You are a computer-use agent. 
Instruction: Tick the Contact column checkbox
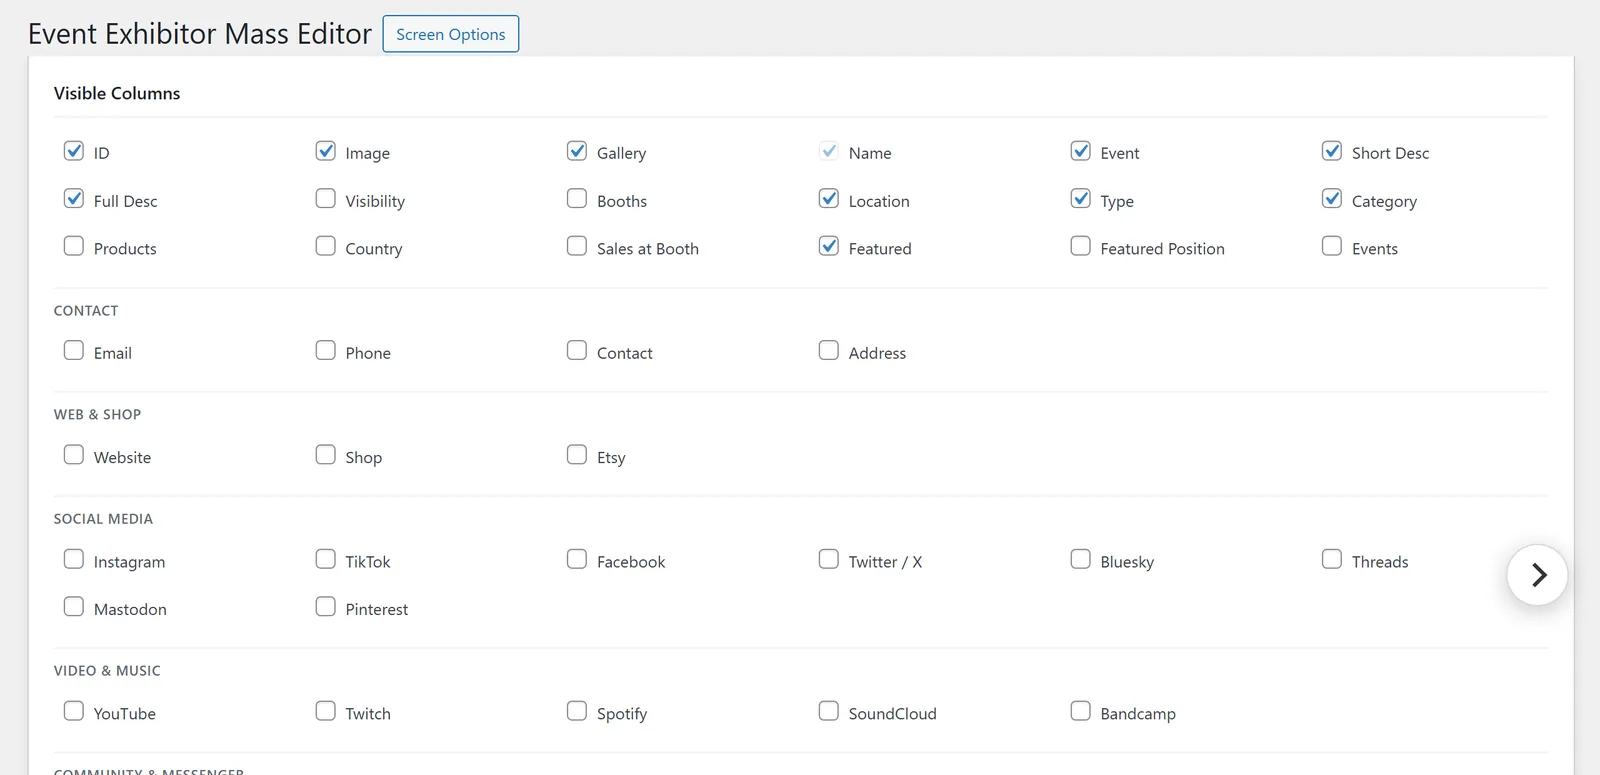click(x=577, y=351)
